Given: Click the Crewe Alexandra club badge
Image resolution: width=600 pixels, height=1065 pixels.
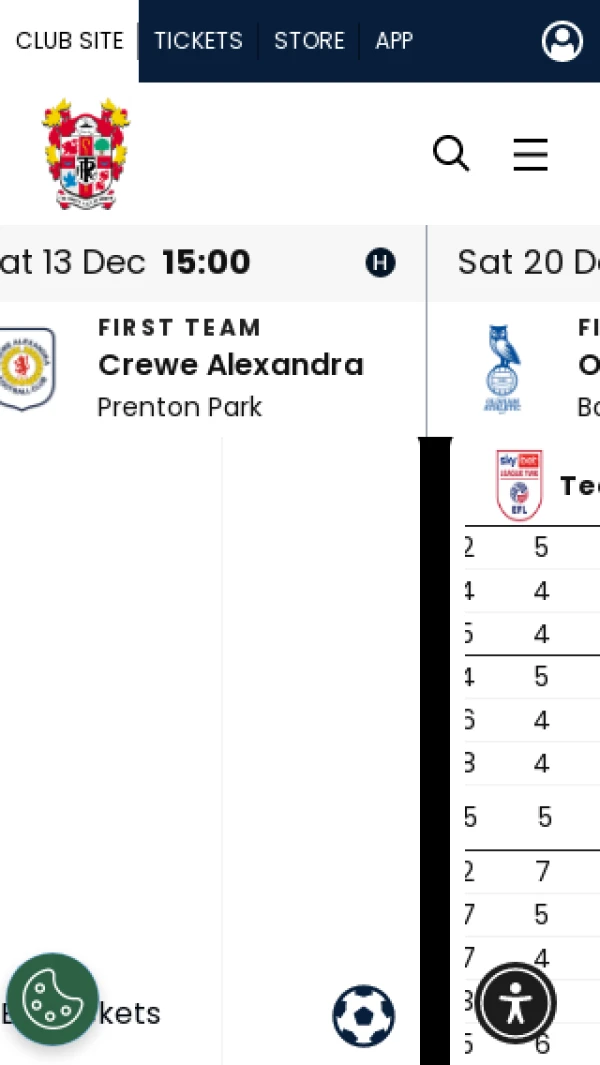Looking at the screenshot, I should click(24, 368).
